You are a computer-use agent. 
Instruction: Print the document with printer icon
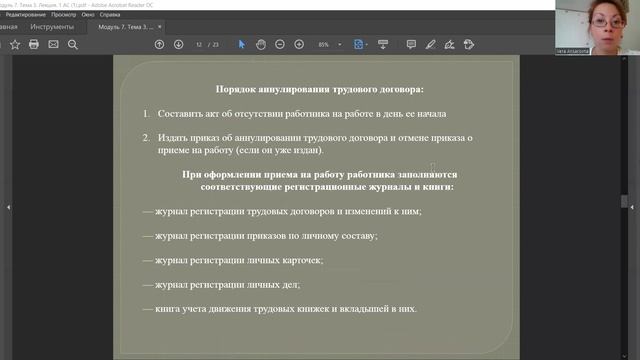(34, 44)
